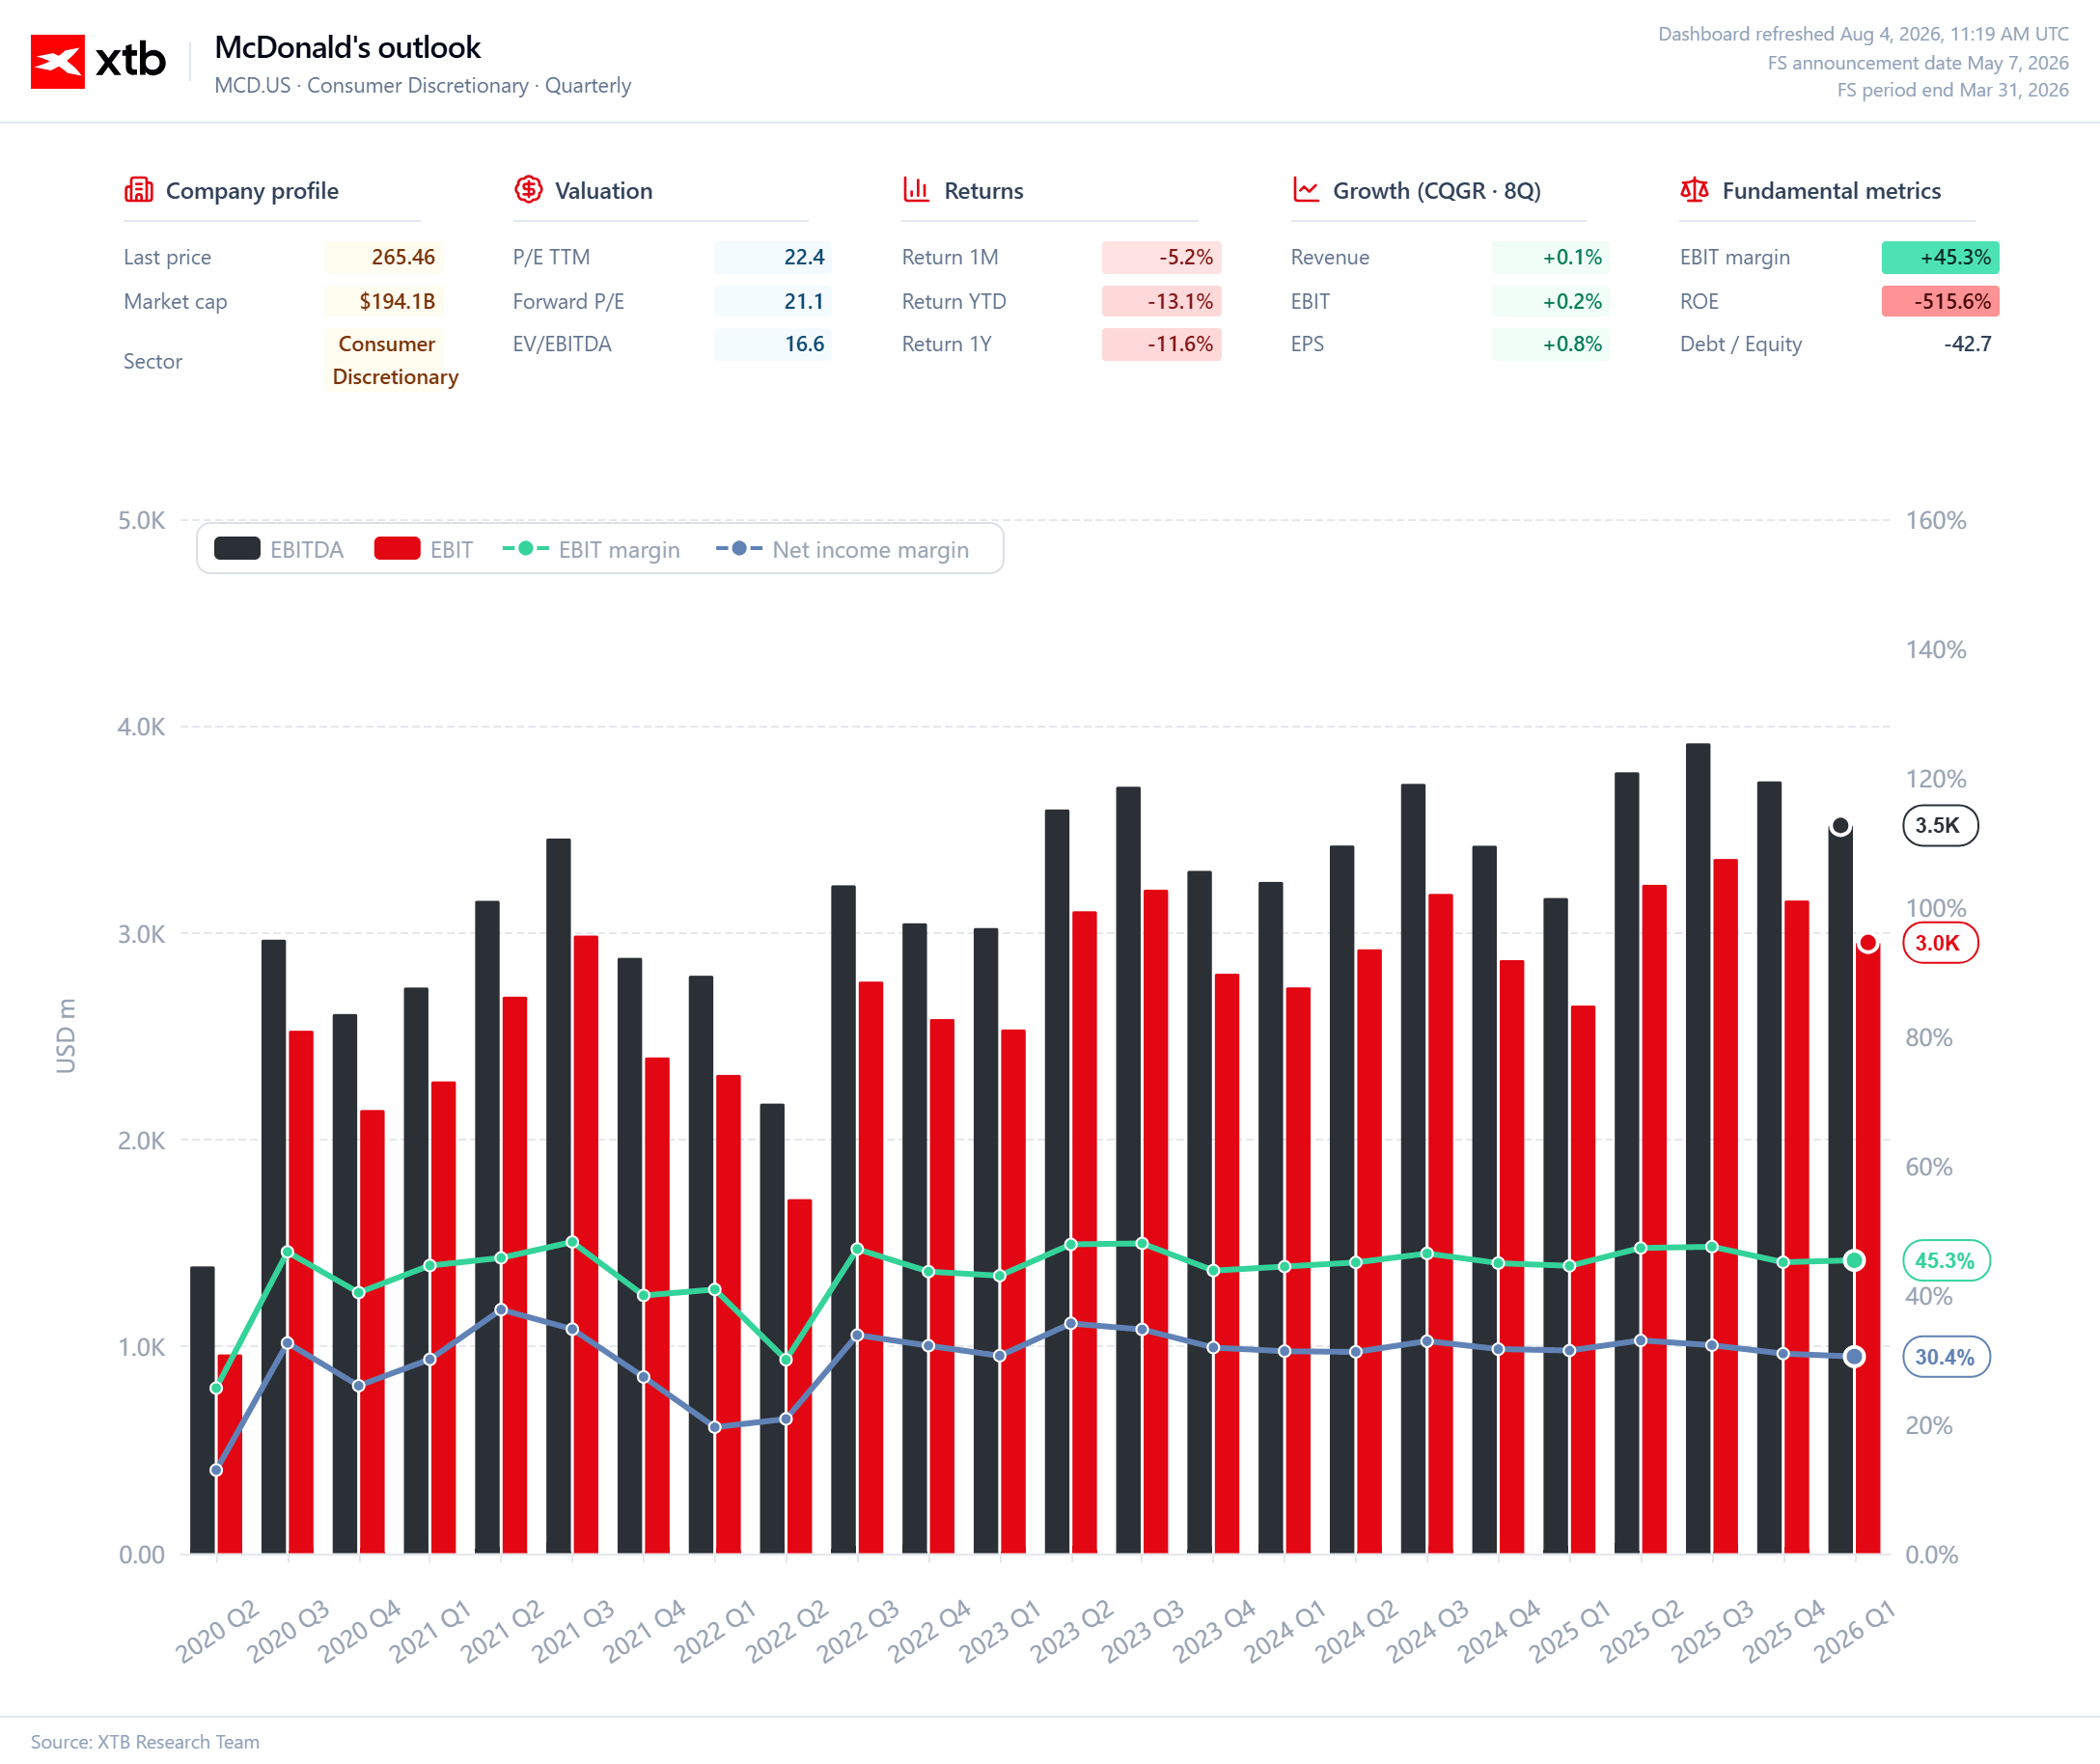Click the FS announcement date text

pyautogui.click(x=1918, y=63)
